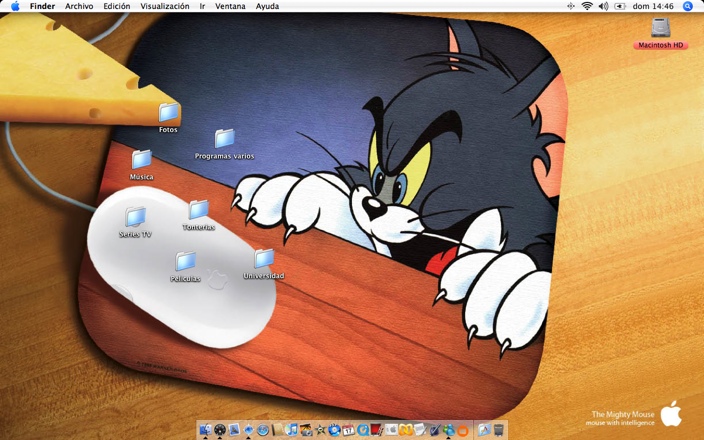Select the Películas folder
Screen dimensions: 704x440
[x=185, y=261]
